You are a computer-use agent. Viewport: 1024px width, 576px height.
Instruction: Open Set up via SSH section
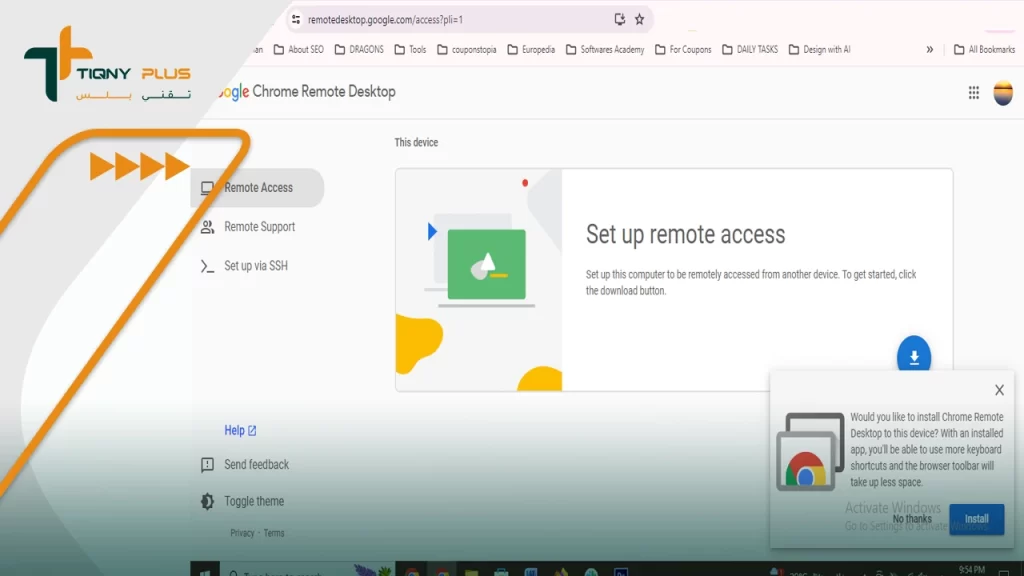(x=257, y=266)
